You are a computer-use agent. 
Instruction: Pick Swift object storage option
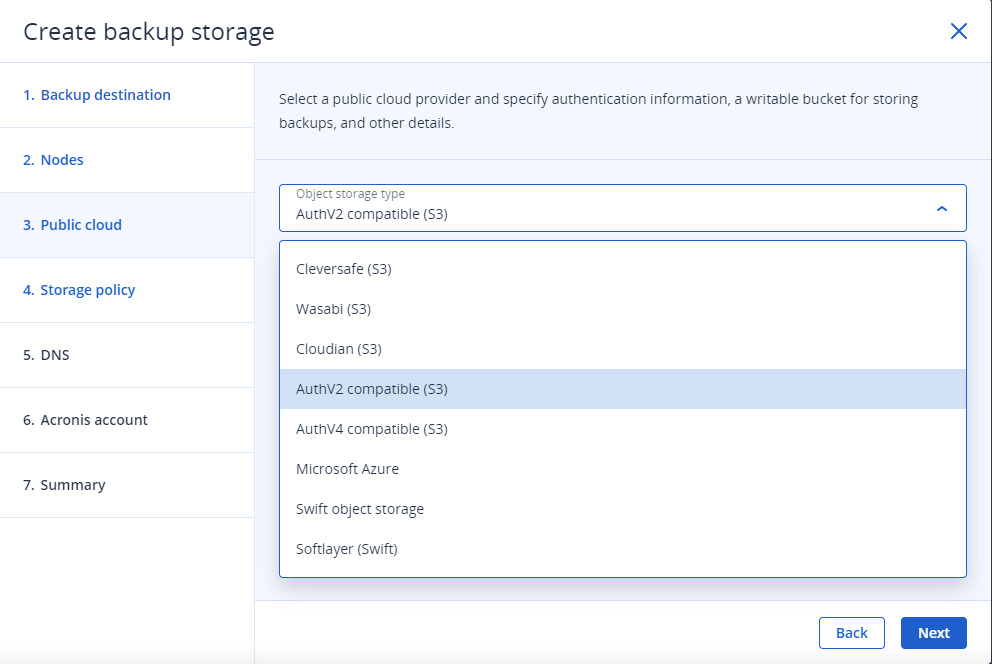point(623,509)
